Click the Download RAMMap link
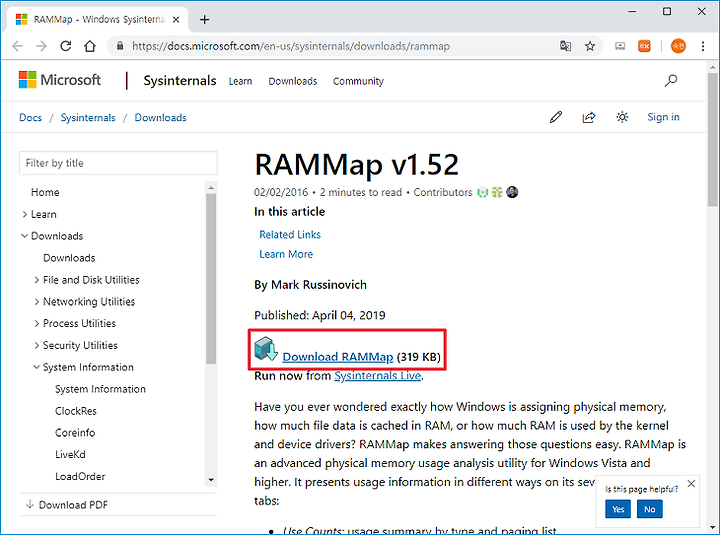This screenshot has height=535, width=720. pyautogui.click(x=338, y=357)
